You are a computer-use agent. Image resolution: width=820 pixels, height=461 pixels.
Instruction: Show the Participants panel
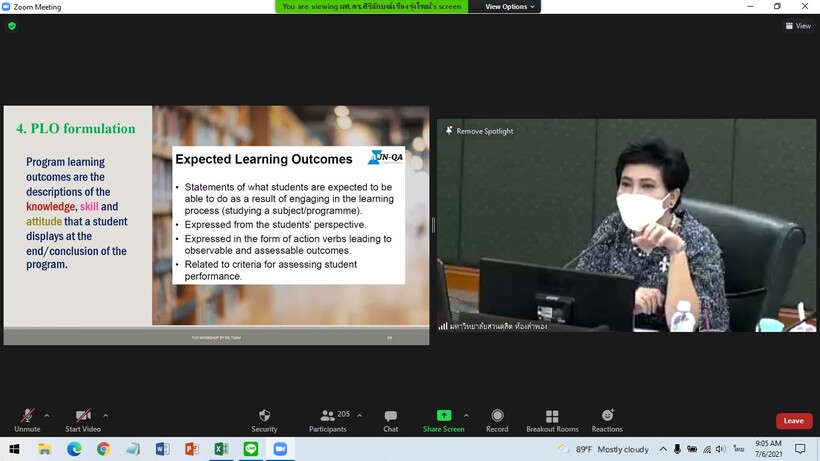pos(327,419)
